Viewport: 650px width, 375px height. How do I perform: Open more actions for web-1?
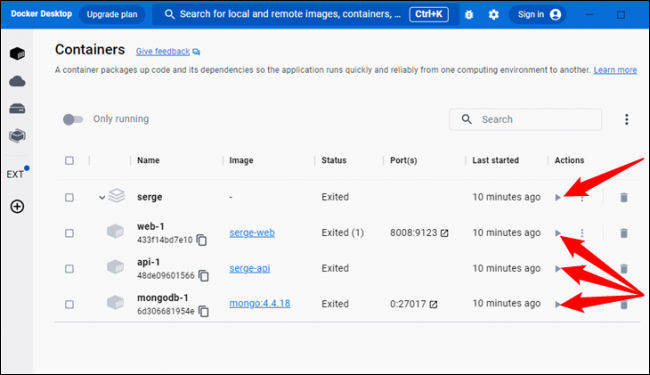pos(582,233)
